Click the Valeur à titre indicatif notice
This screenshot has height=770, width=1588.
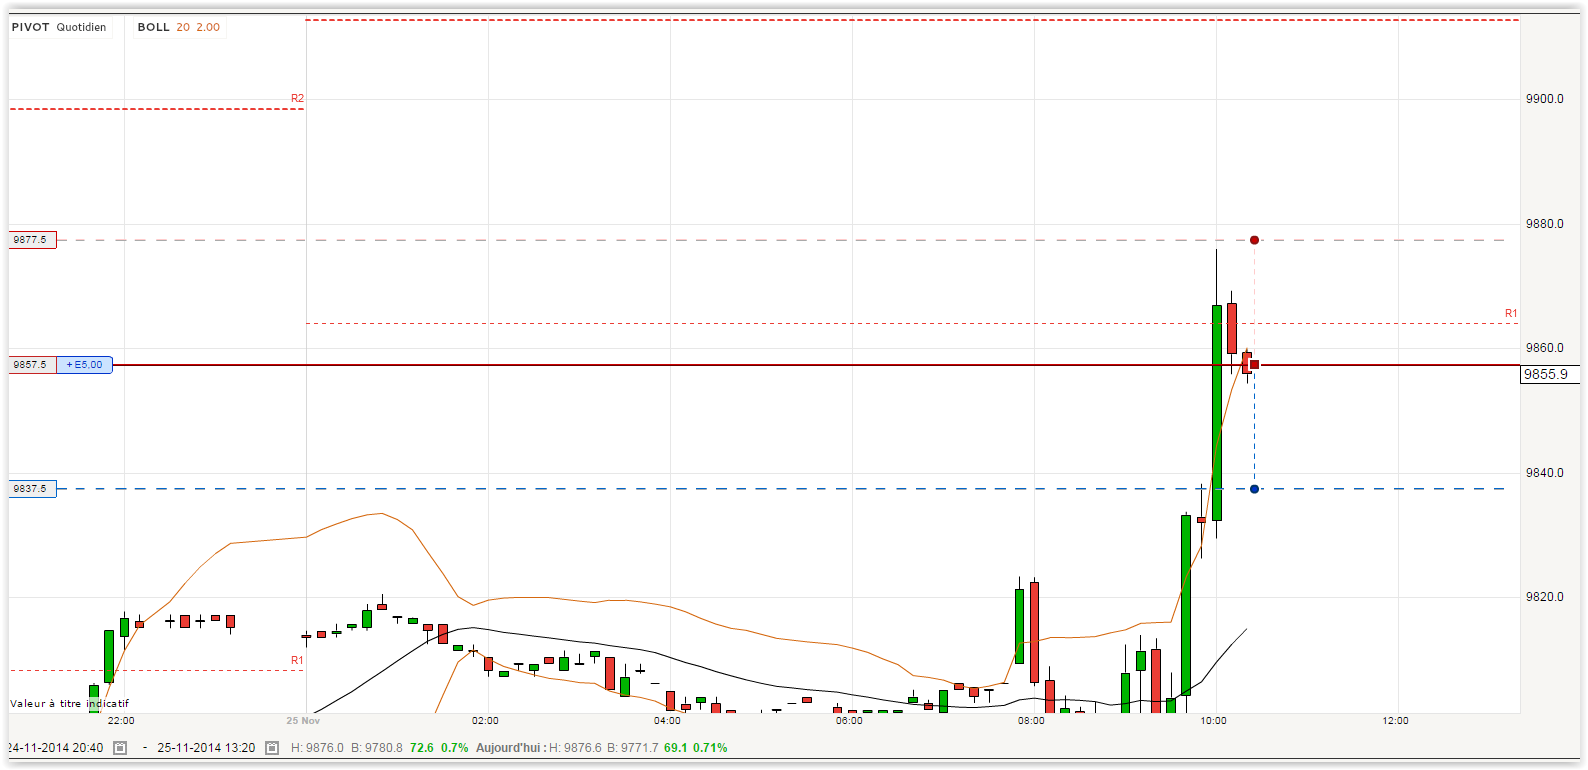(70, 704)
